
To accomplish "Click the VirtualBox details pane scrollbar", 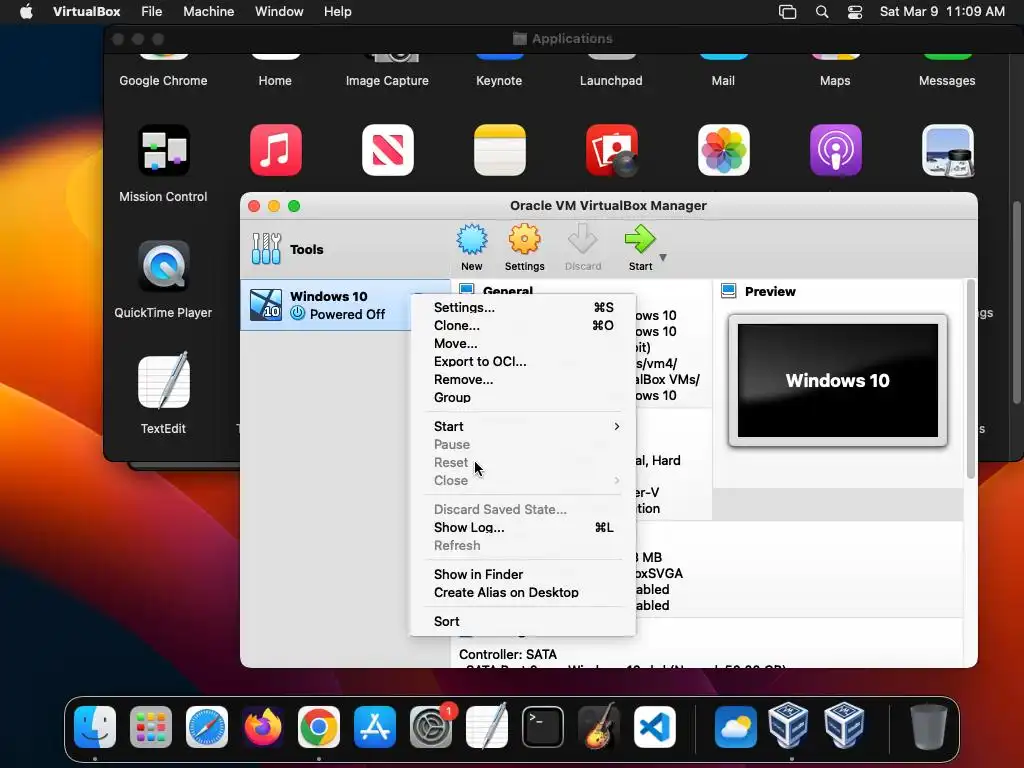I will point(970,379).
